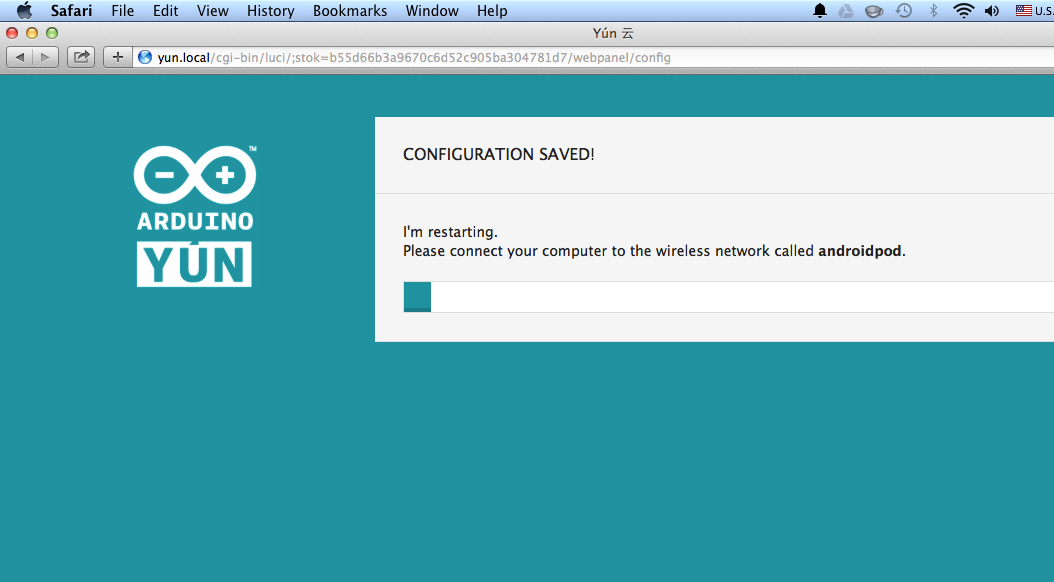Click the Safari forward arrow button
This screenshot has width=1054, height=582.
click(x=45, y=57)
